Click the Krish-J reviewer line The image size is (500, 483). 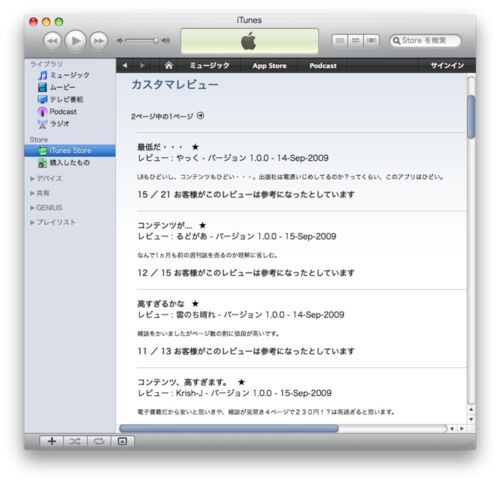234,393
